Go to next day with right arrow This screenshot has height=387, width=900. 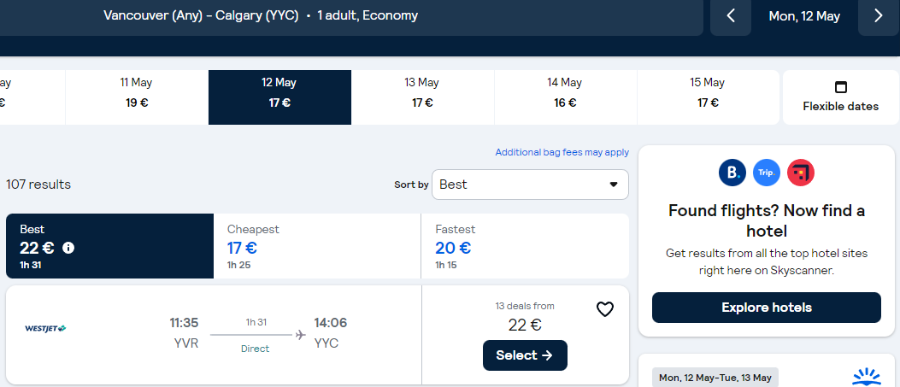[x=878, y=16]
